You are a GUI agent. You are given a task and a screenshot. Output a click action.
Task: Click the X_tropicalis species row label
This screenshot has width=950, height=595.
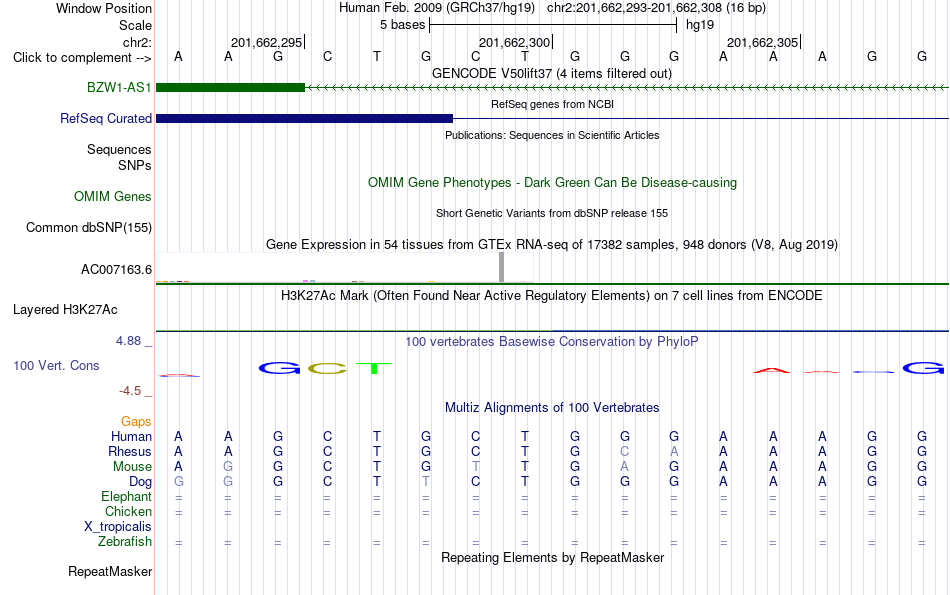118,527
